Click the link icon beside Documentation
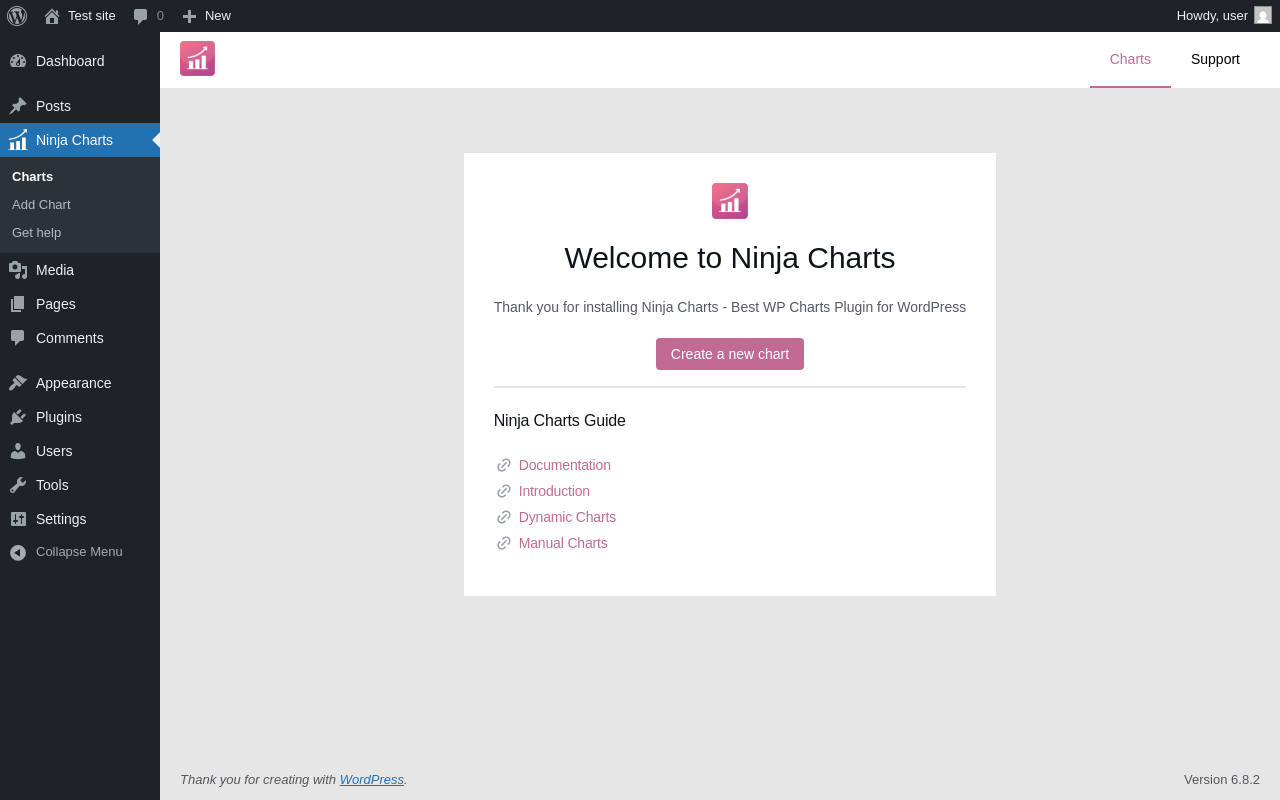1280x800 pixels. [504, 465]
